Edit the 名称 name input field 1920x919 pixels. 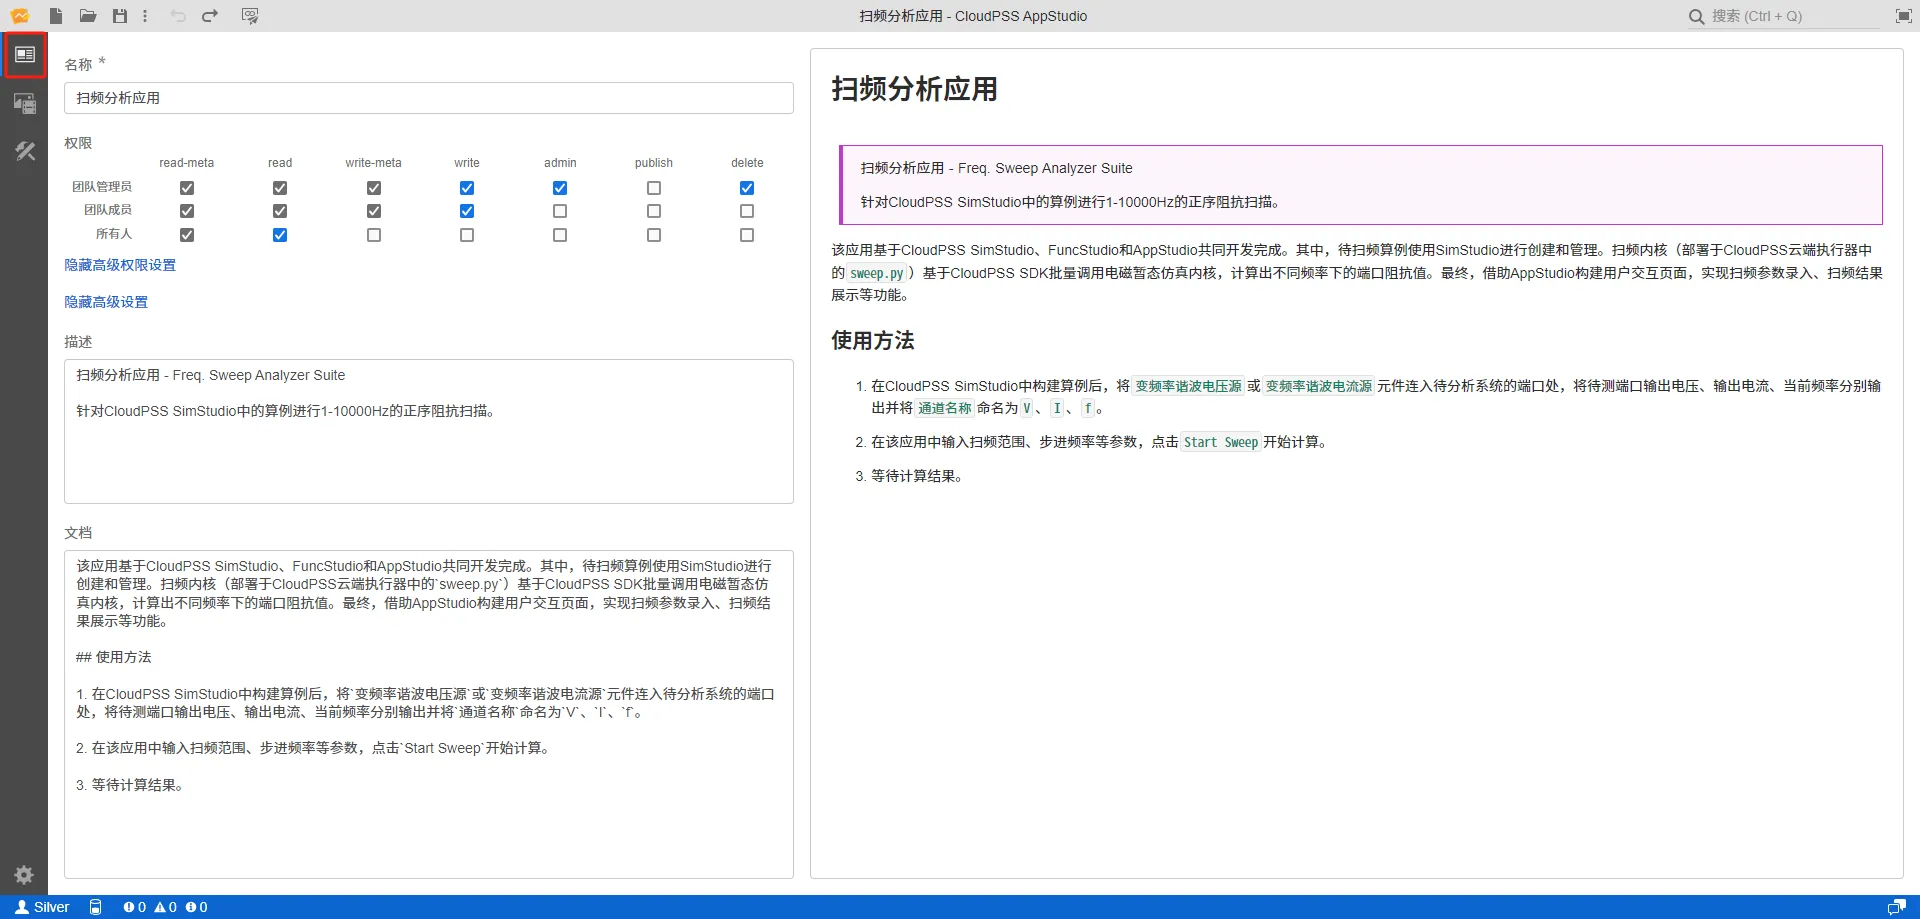pyautogui.click(x=429, y=98)
